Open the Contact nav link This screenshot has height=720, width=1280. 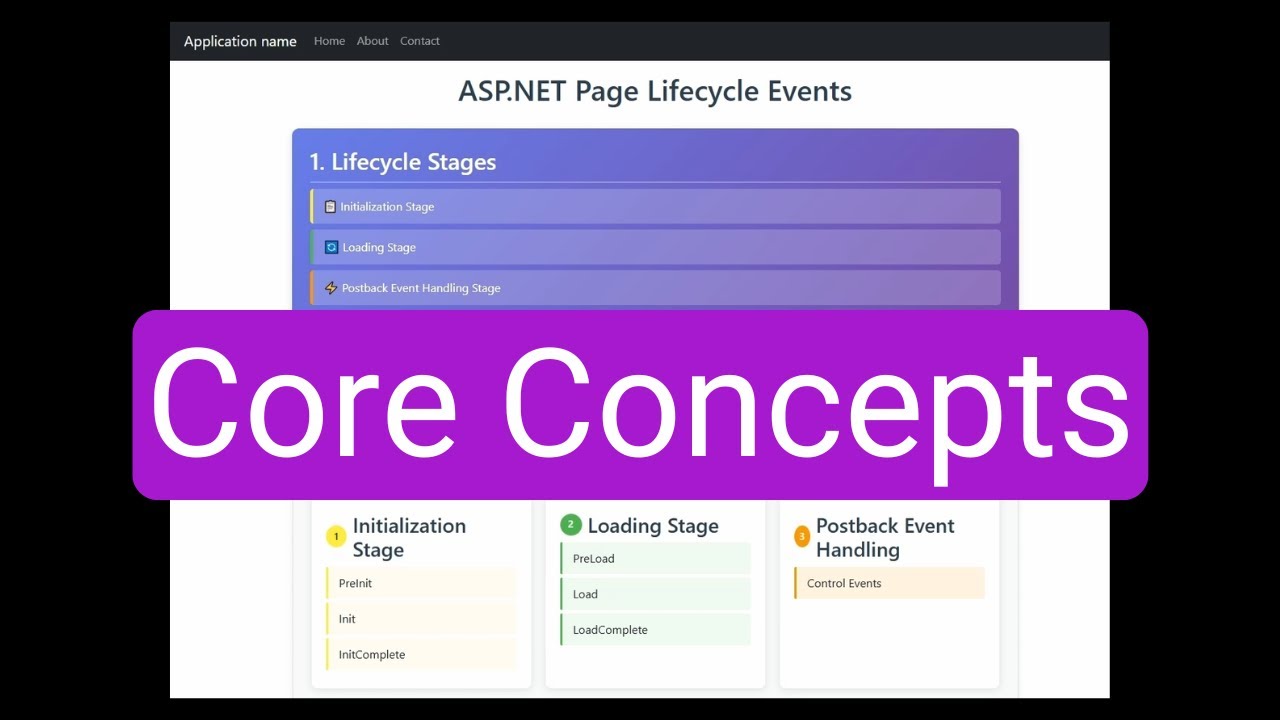point(420,41)
